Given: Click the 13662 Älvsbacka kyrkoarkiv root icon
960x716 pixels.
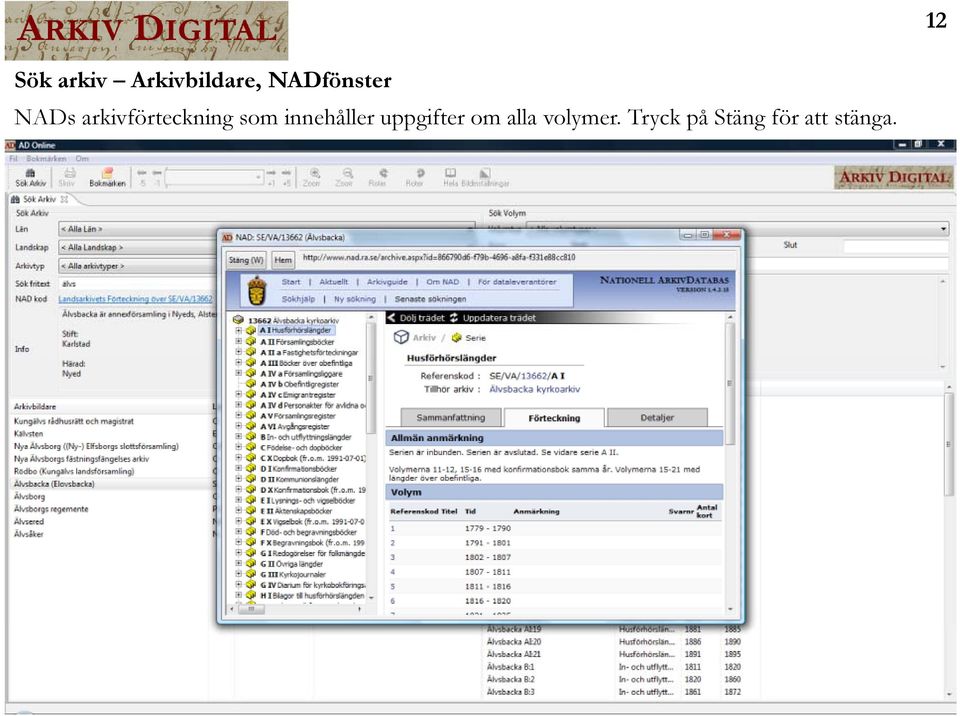Looking at the screenshot, I should coord(238,320).
